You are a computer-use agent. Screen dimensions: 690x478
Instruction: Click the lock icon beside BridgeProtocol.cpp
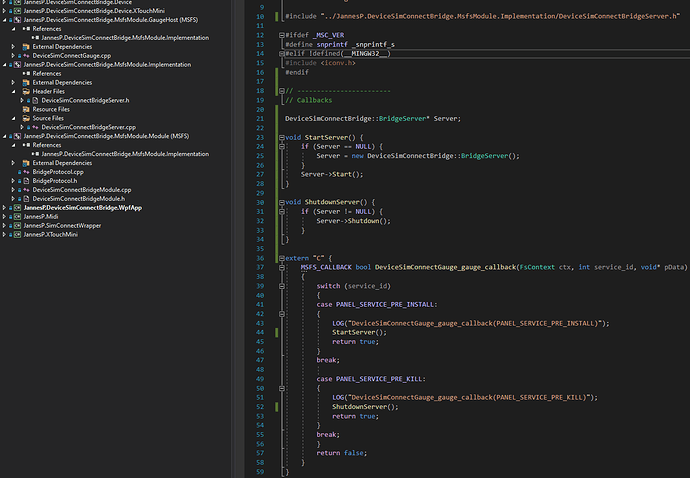pyautogui.click(x=19, y=172)
